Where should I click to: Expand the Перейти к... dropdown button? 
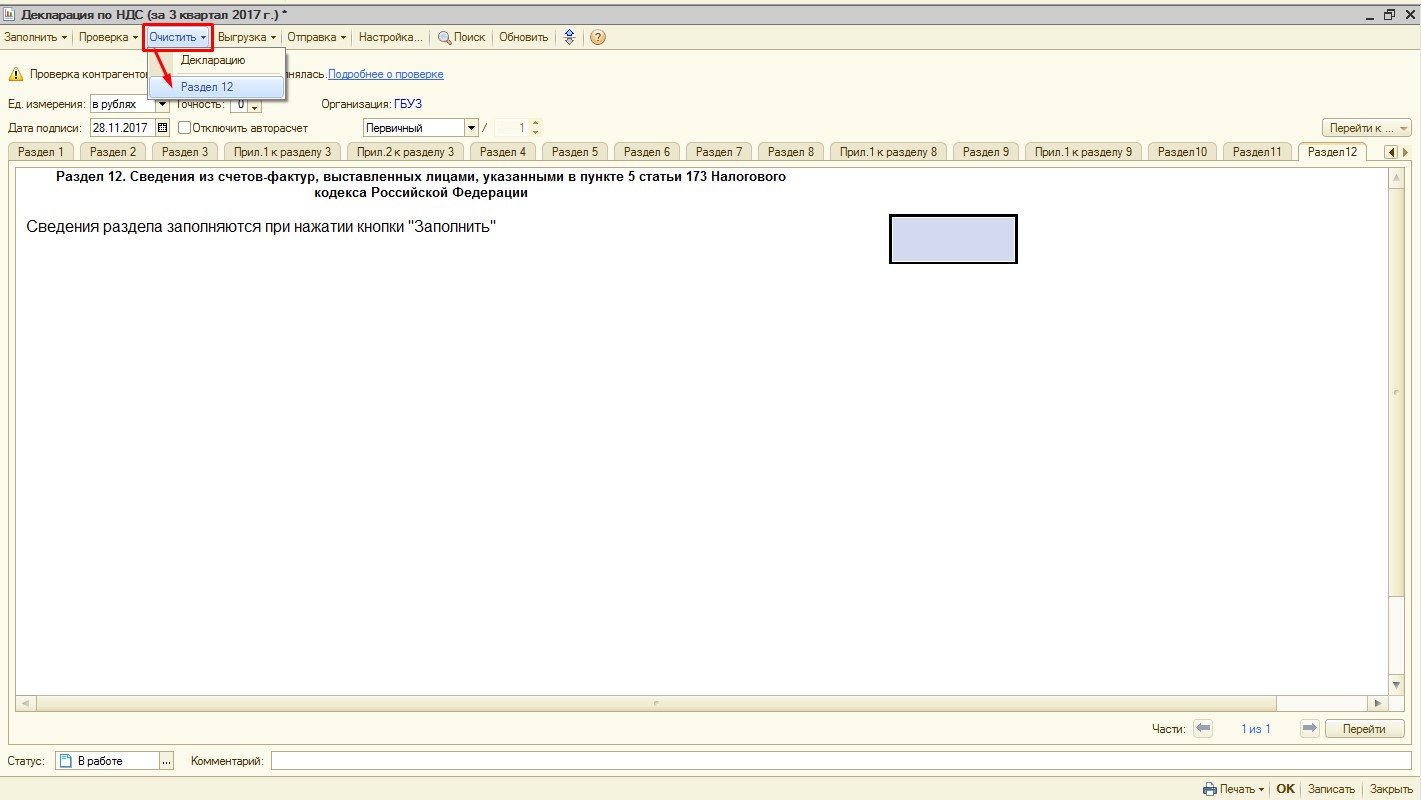coord(1367,128)
